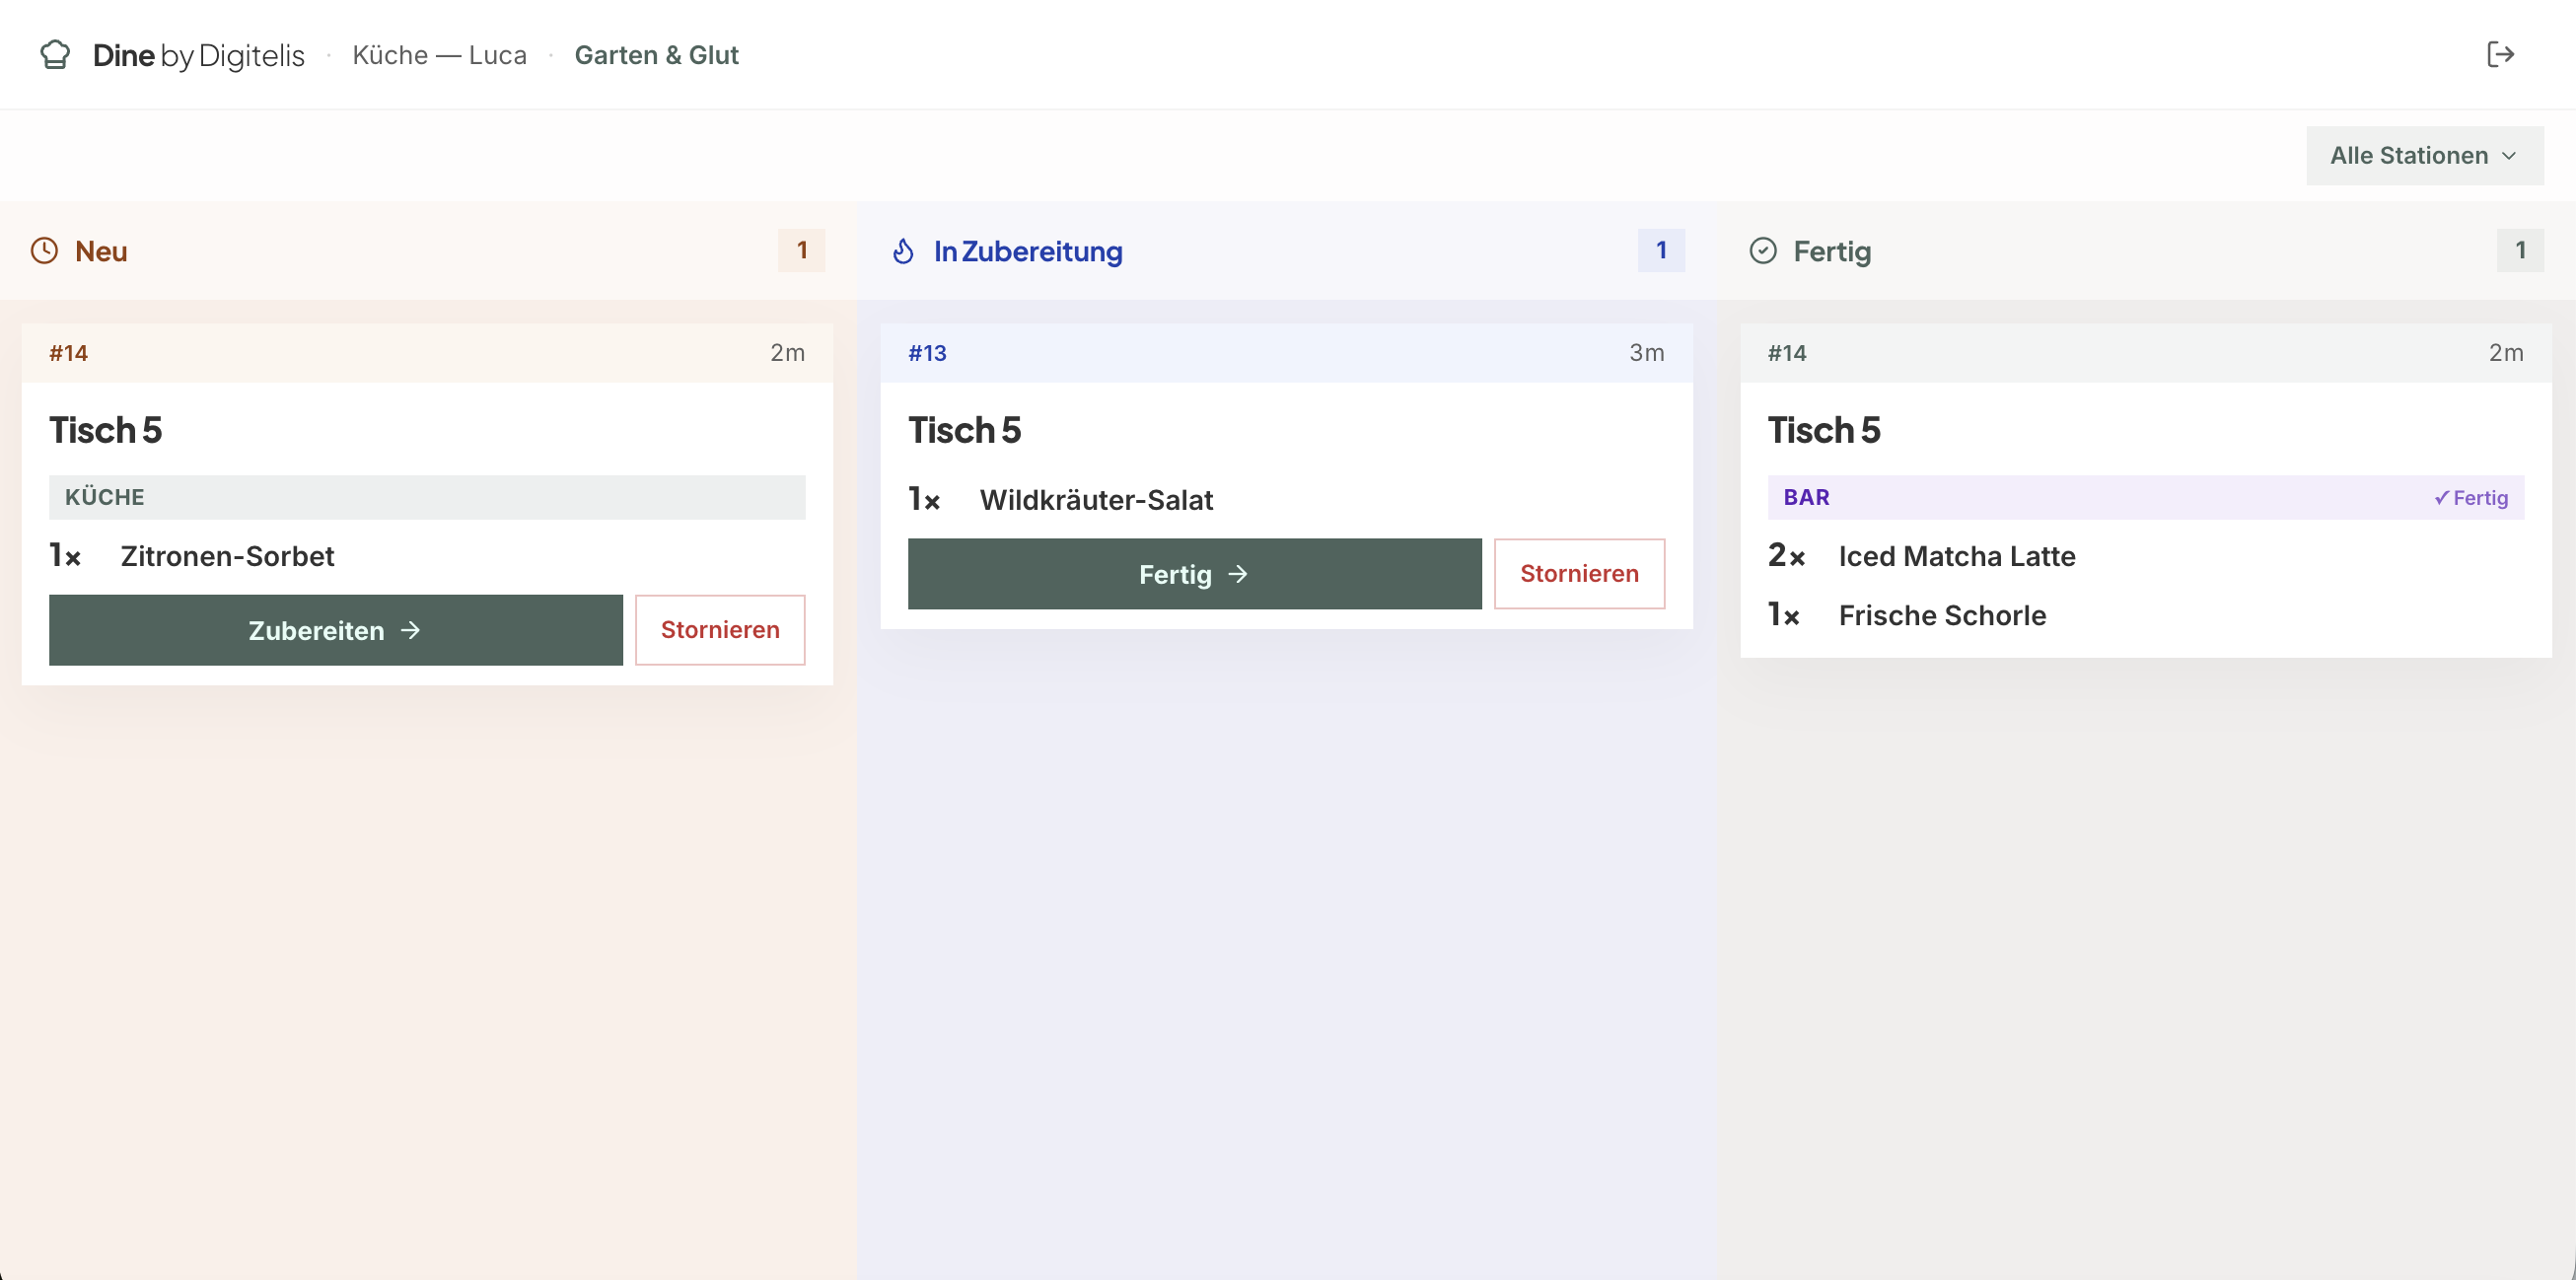Click the Garten & Glut restaurant name
Viewport: 2576px width, 1280px height.
coord(656,55)
